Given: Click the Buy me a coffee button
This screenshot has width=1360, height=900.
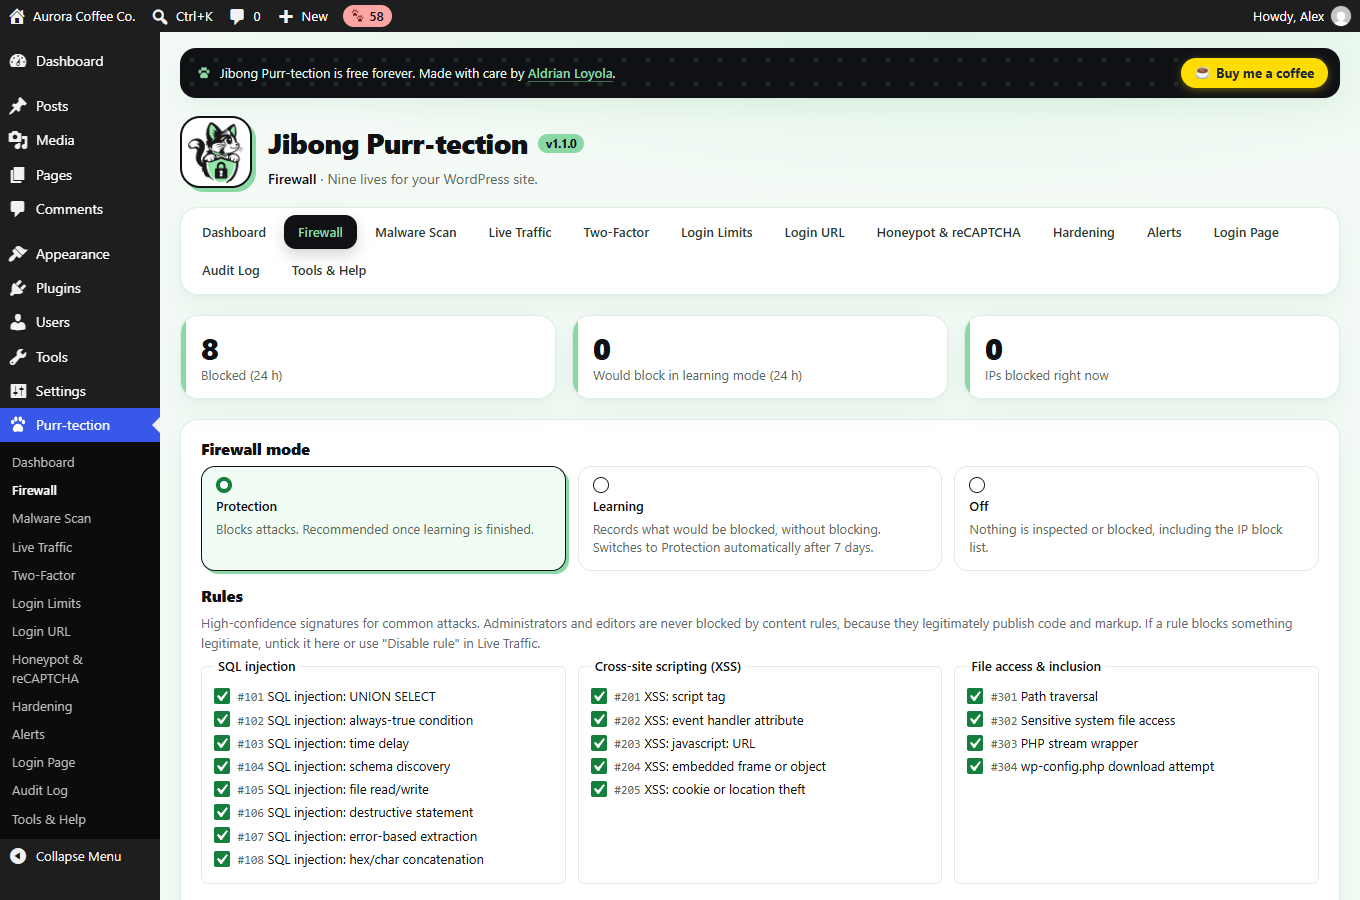Looking at the screenshot, I should [1255, 73].
